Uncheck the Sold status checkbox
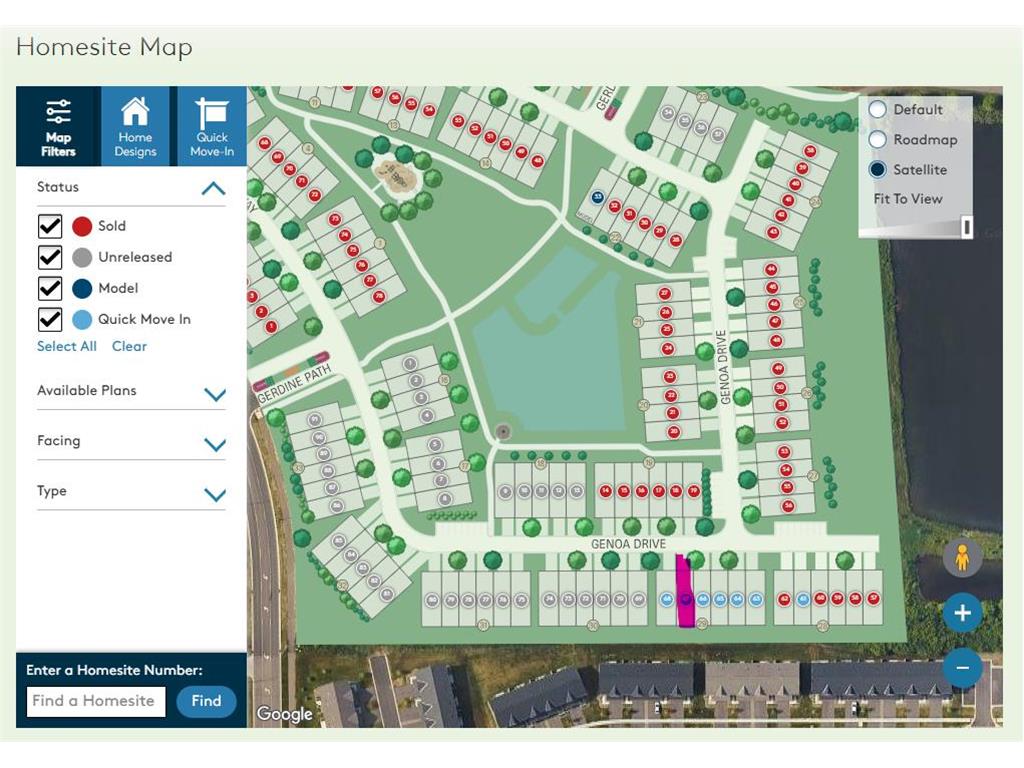 pos(50,227)
